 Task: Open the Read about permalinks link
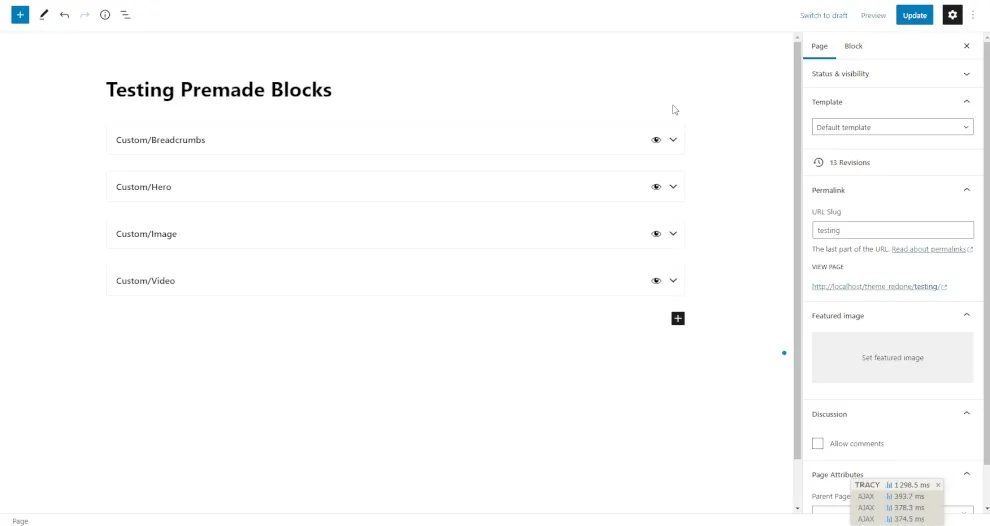[x=930, y=249]
